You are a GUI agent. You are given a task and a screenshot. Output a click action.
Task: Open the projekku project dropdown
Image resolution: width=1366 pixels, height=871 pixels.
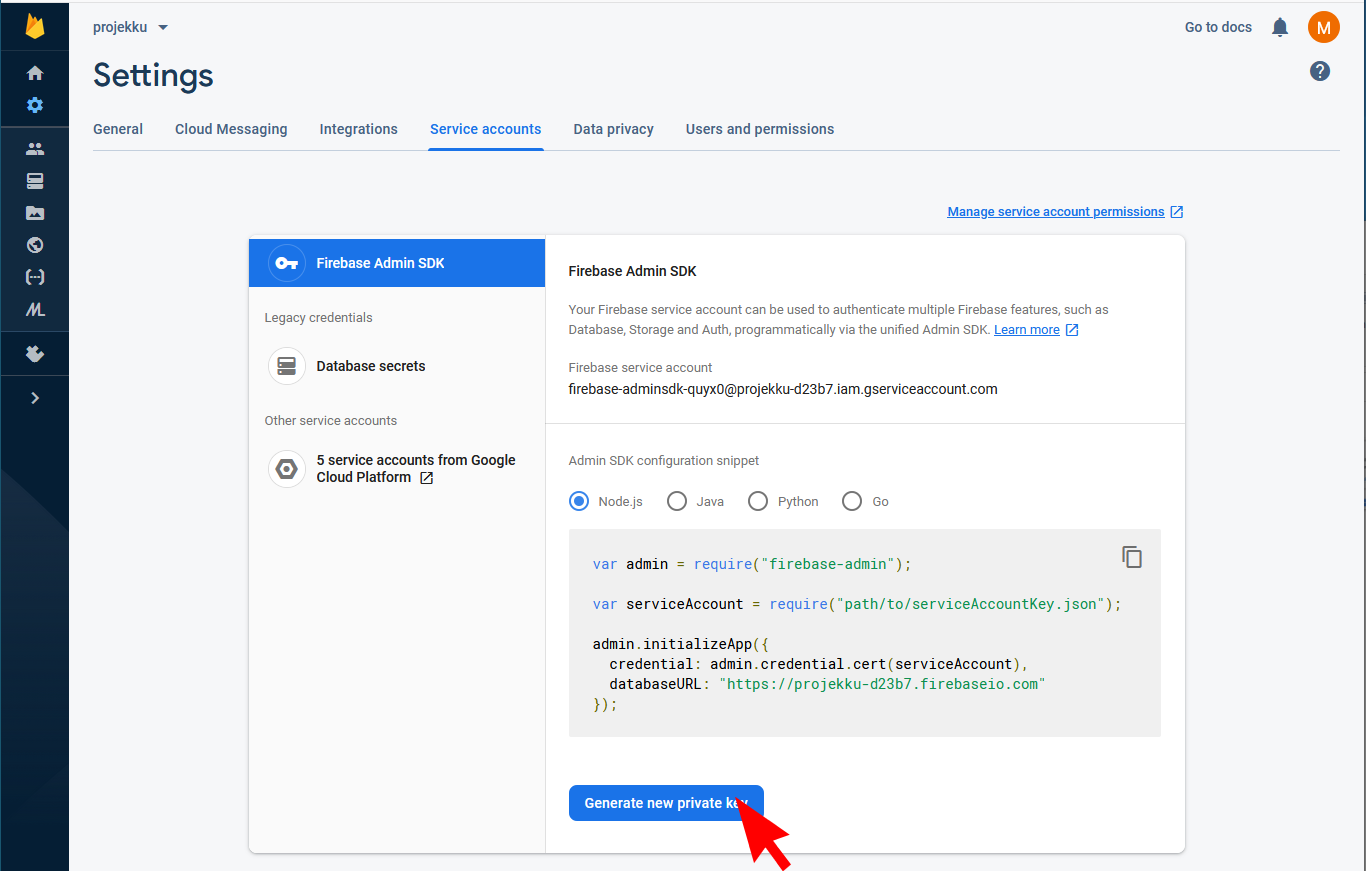(x=131, y=27)
